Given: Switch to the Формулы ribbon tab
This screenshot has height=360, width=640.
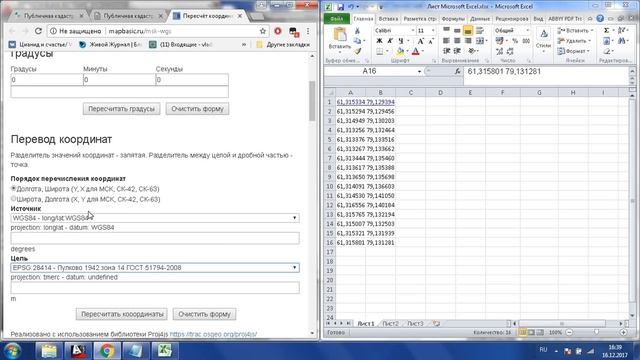Looking at the screenshot, I should pos(453,19).
